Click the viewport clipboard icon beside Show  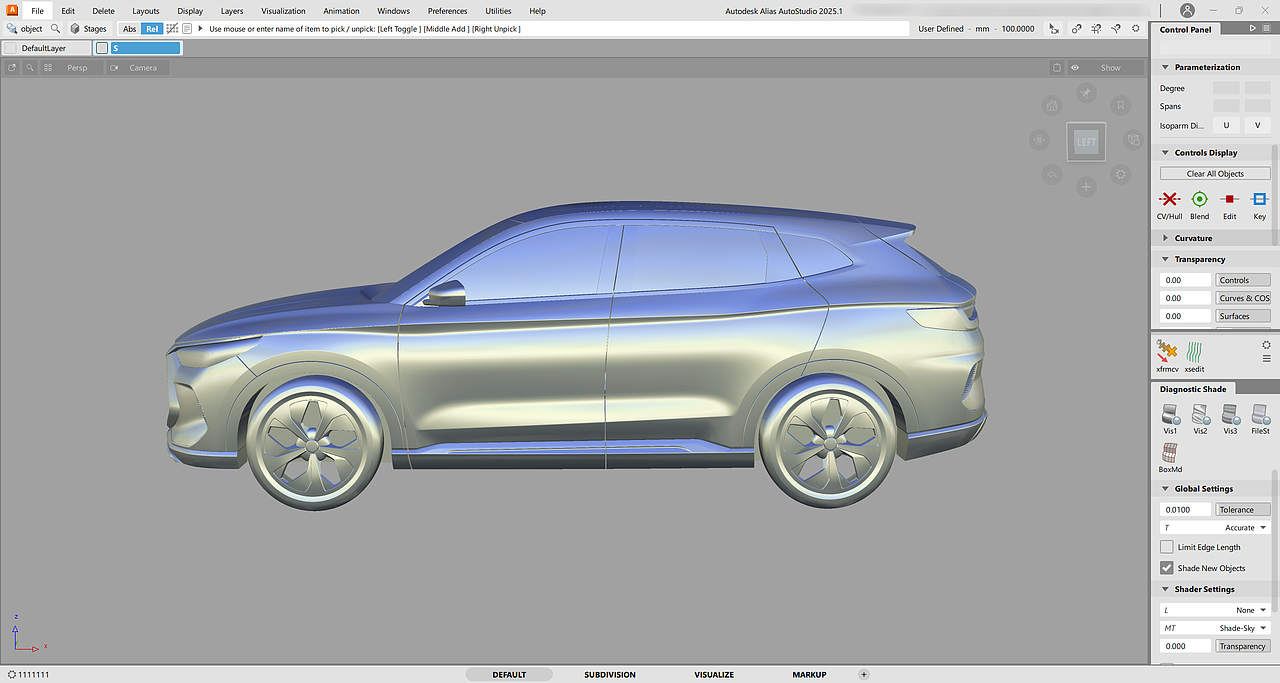tap(1057, 68)
